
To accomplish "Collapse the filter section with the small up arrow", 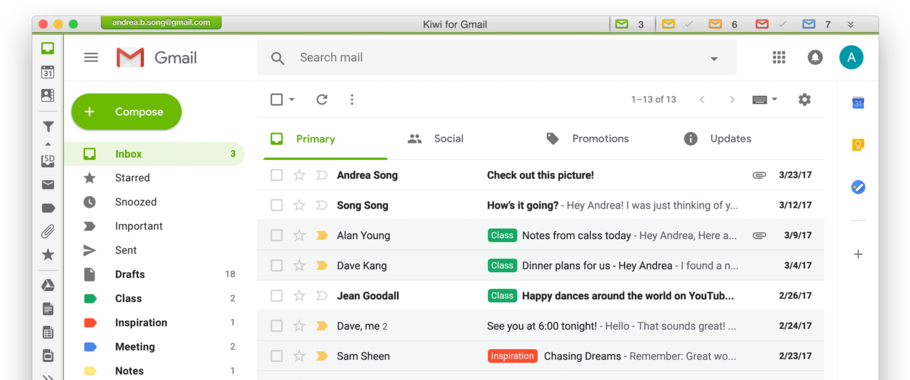I will click(x=48, y=144).
